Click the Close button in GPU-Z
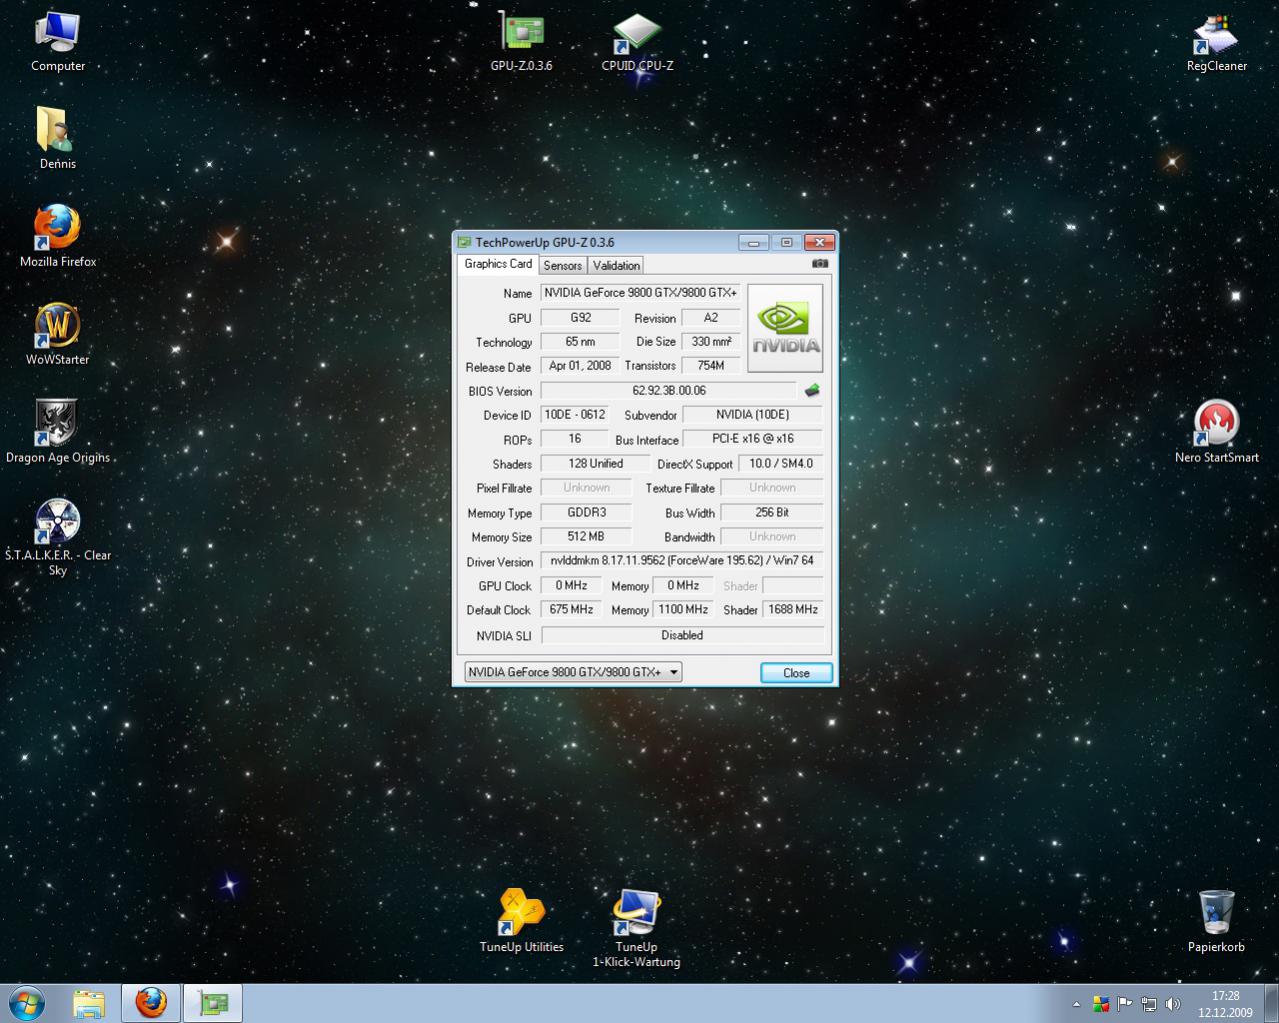The height and width of the screenshot is (1023, 1279). pos(796,673)
